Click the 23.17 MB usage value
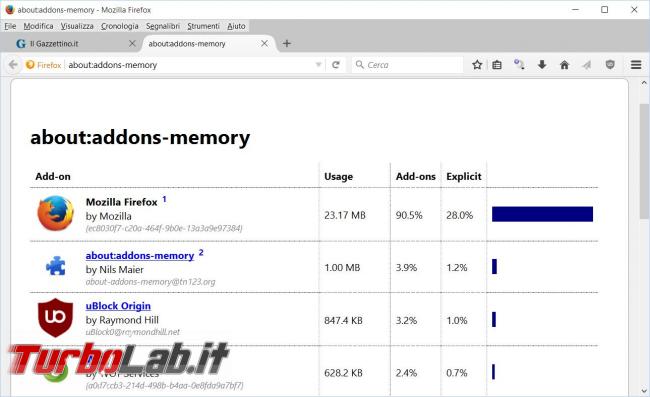Screen dimensions: 650x397 [x=345, y=215]
